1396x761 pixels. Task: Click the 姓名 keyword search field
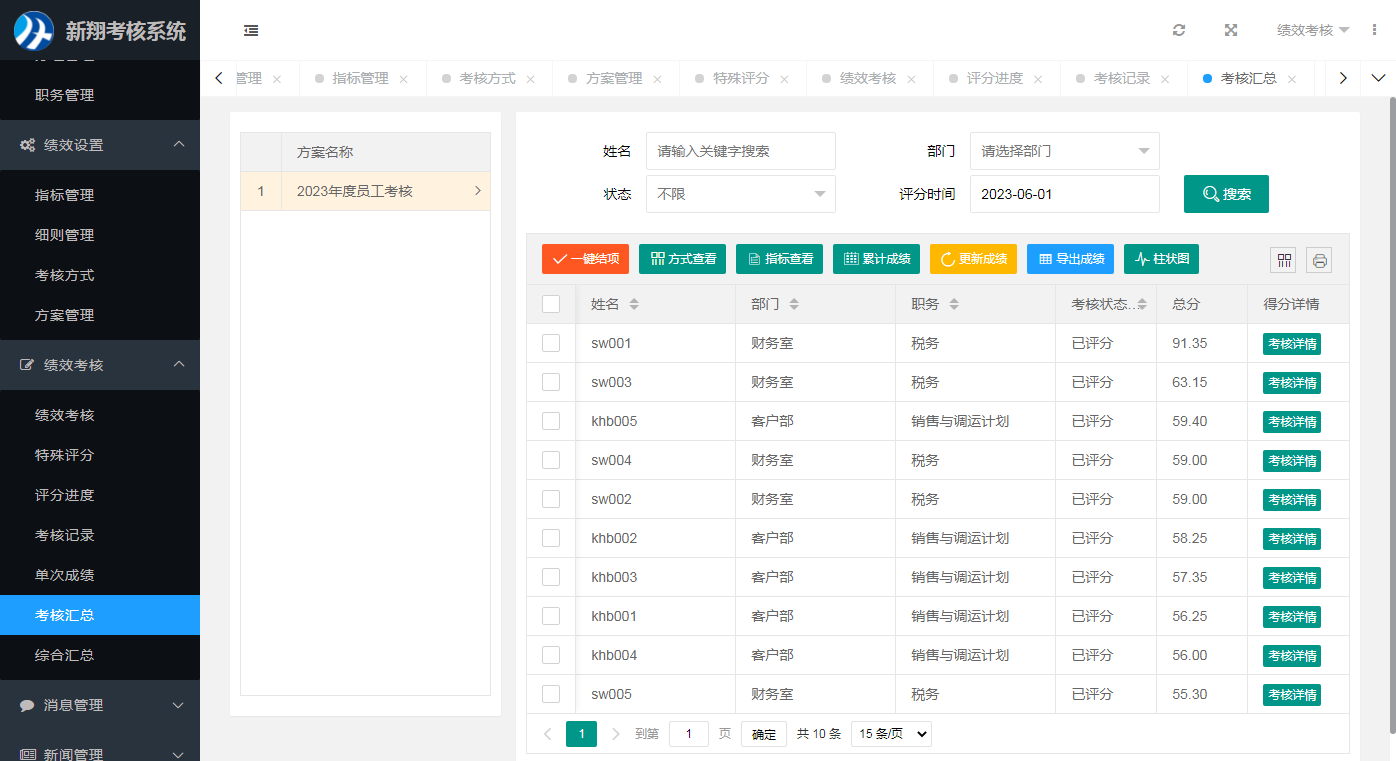pos(740,151)
